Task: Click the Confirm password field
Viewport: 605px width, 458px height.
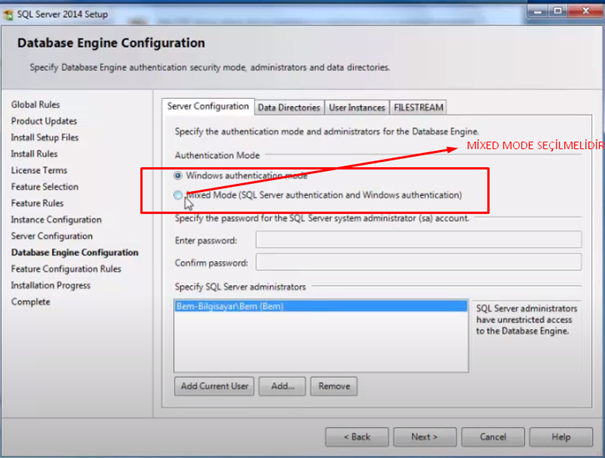Action: (x=419, y=262)
